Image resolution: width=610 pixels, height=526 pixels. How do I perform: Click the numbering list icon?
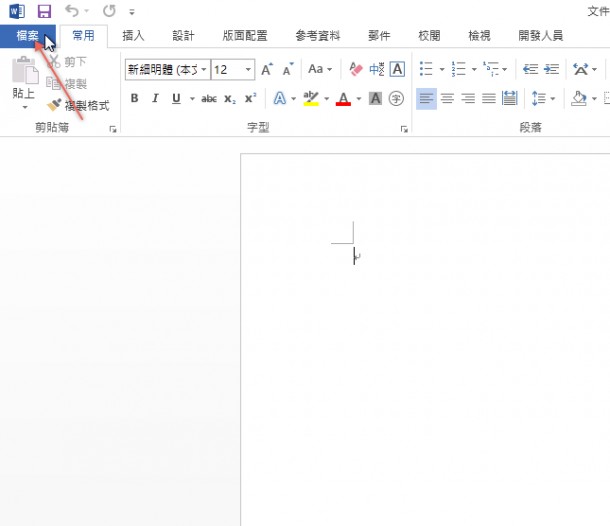click(x=459, y=69)
